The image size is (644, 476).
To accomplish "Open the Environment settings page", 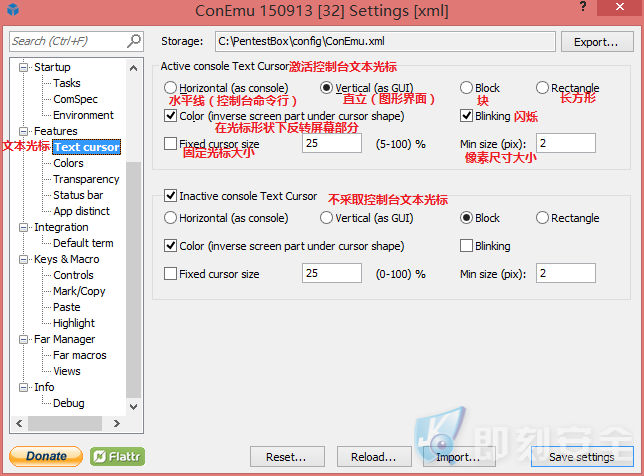I will pyautogui.click(x=83, y=115).
